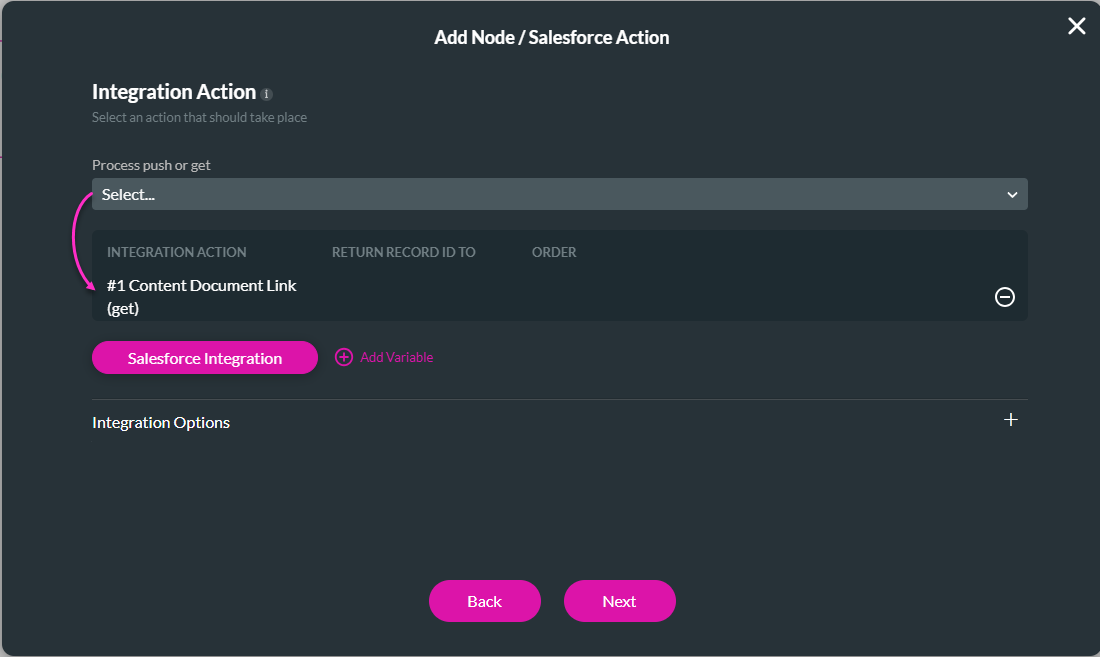This screenshot has height=657, width=1100.
Task: Select the #1 Content Document Link row
Action: (x=559, y=297)
